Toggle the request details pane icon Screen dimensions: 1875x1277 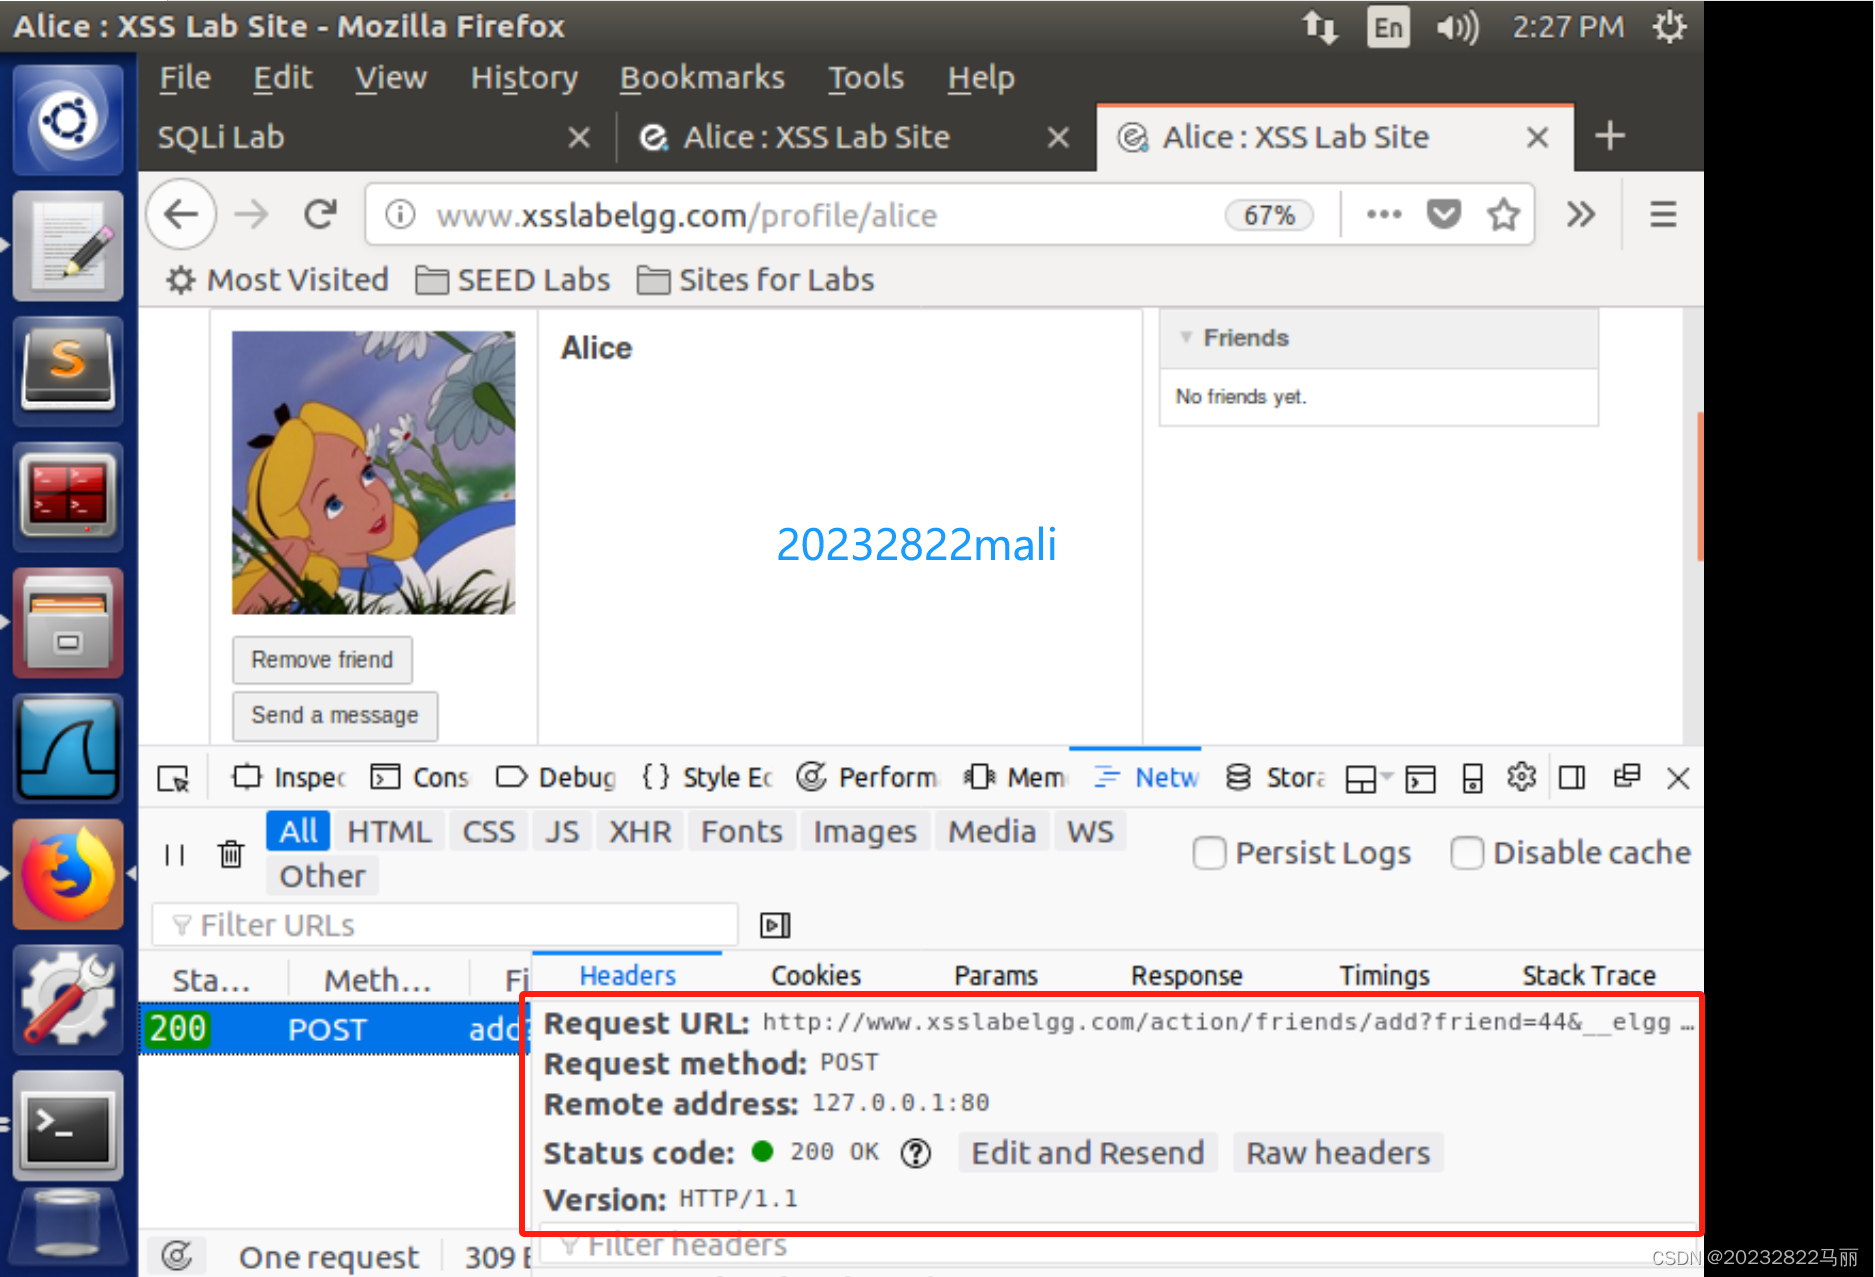[775, 925]
